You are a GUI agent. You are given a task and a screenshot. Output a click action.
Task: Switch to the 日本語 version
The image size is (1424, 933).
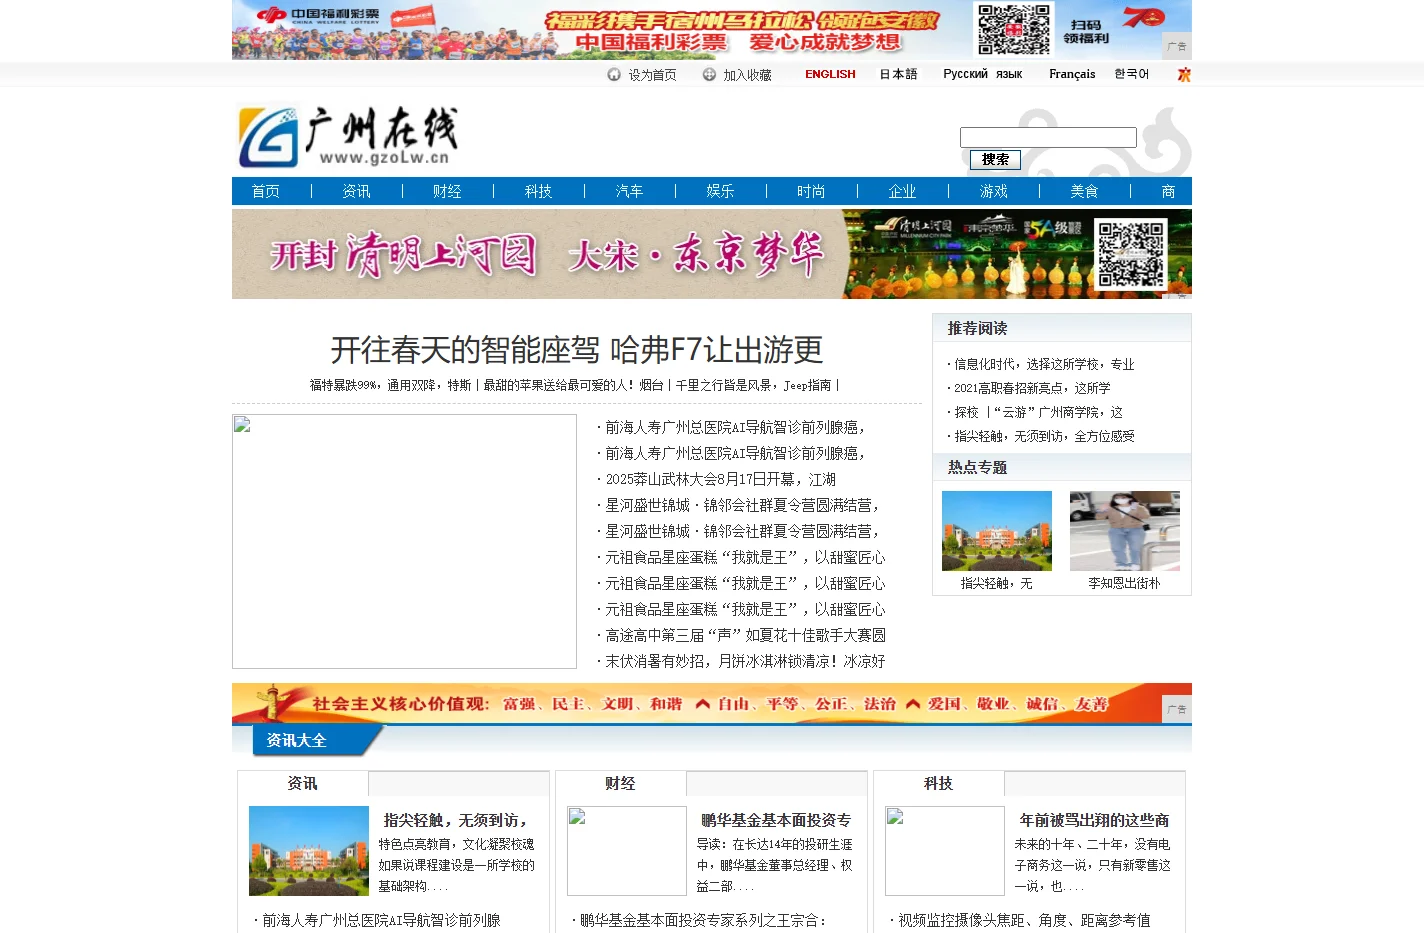click(898, 74)
